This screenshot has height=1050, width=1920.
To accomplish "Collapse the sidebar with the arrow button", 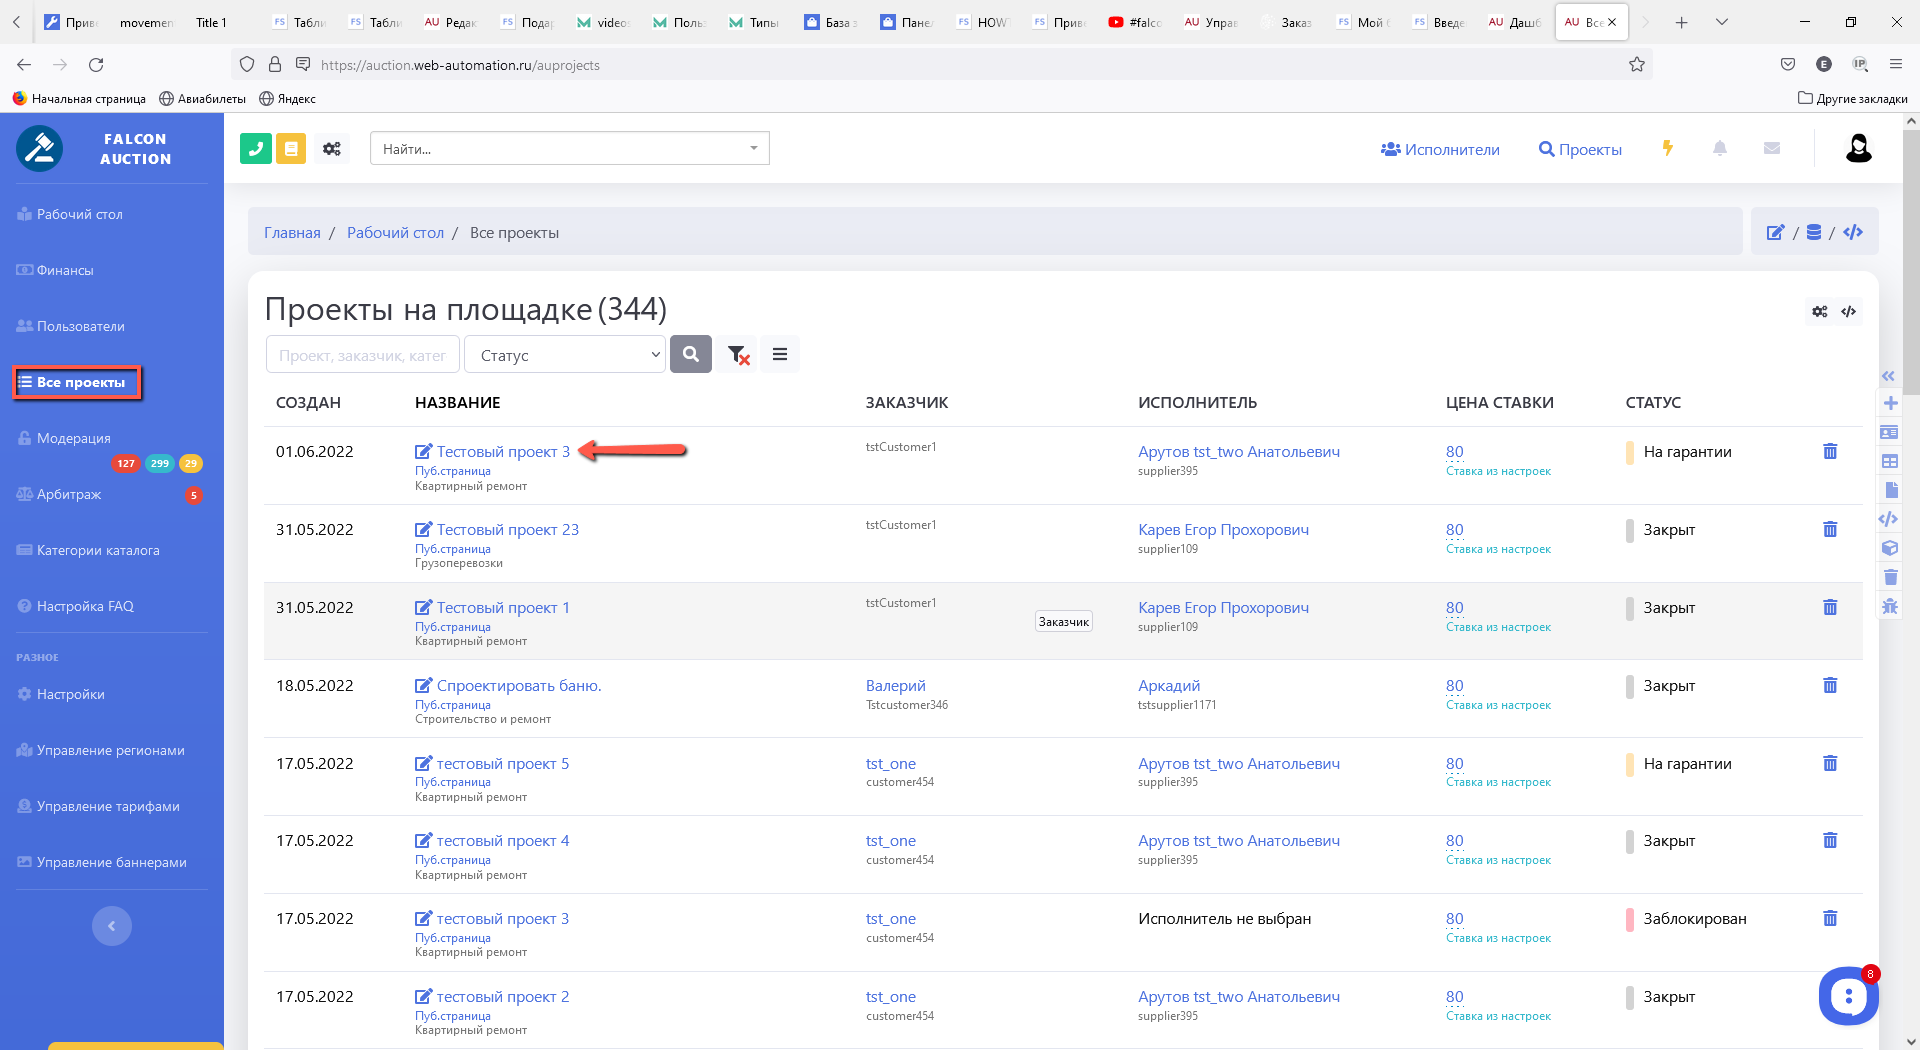I will 112,926.
